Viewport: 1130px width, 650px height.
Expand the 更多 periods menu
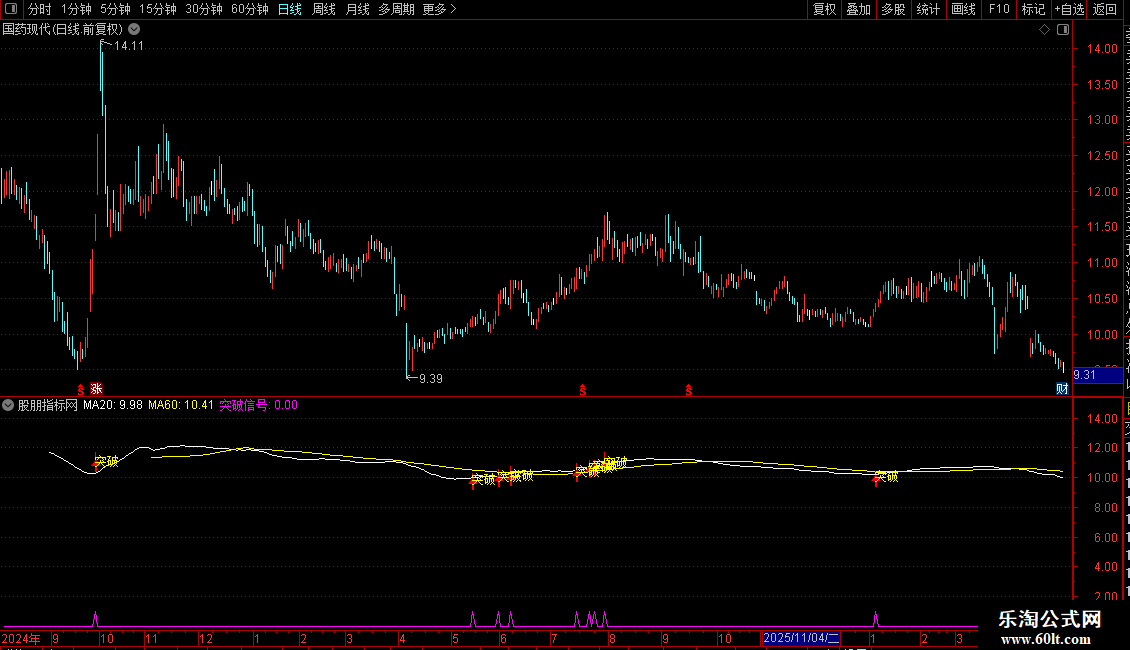[439, 9]
